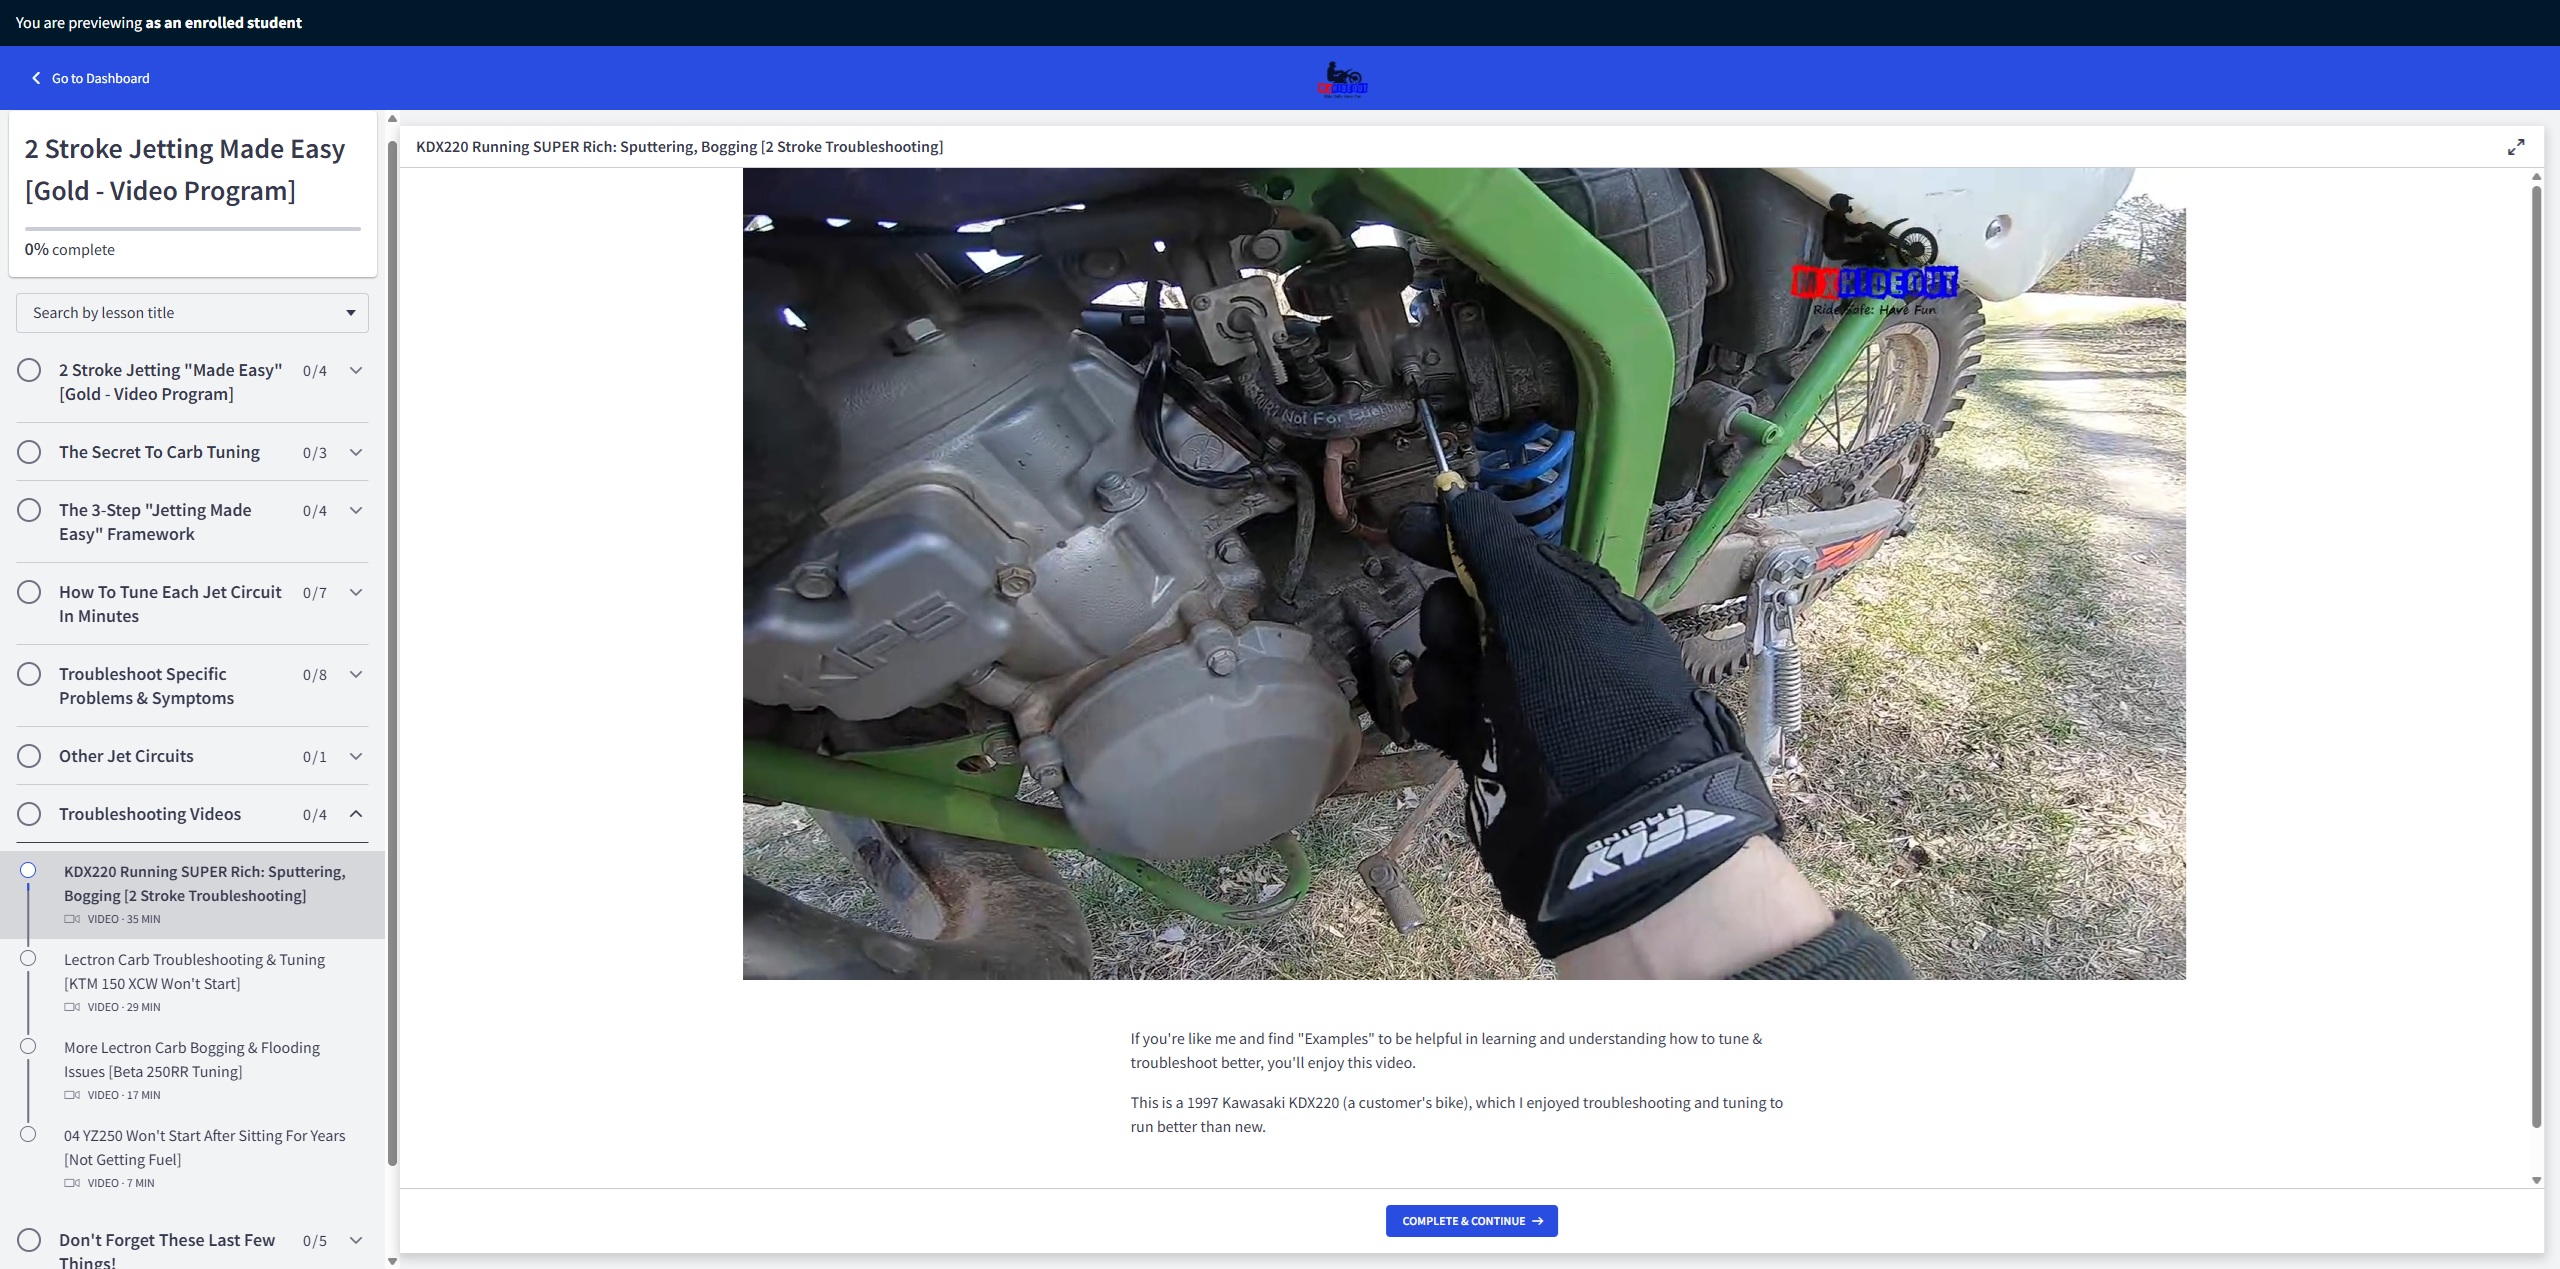Open the Search by lesson title dropdown
2560x1269 pixels.
pos(192,313)
